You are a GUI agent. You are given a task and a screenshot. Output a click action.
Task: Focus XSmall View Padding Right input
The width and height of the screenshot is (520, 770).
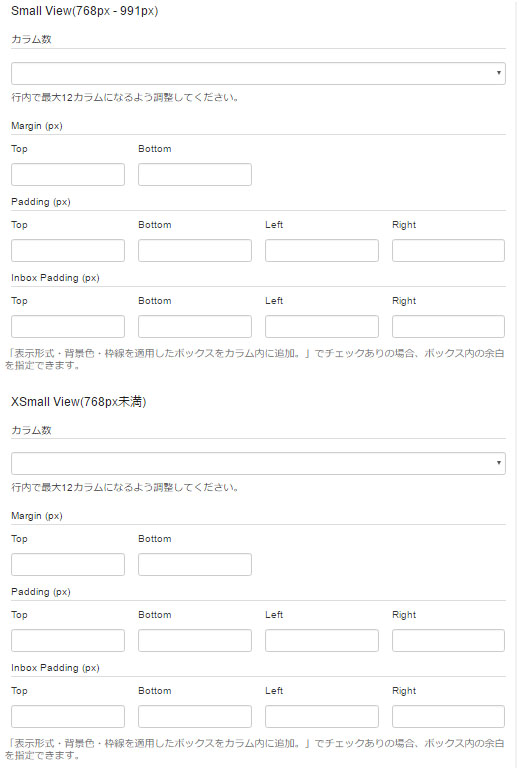[x=448, y=640]
